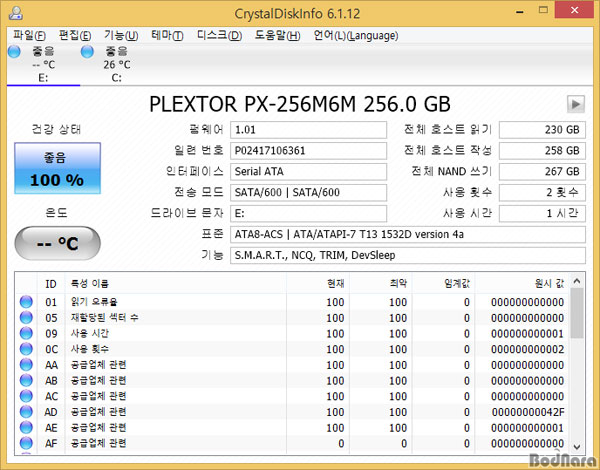Select attribute row 읽기 오류율
This screenshot has width=600, height=470.
tap(292, 302)
